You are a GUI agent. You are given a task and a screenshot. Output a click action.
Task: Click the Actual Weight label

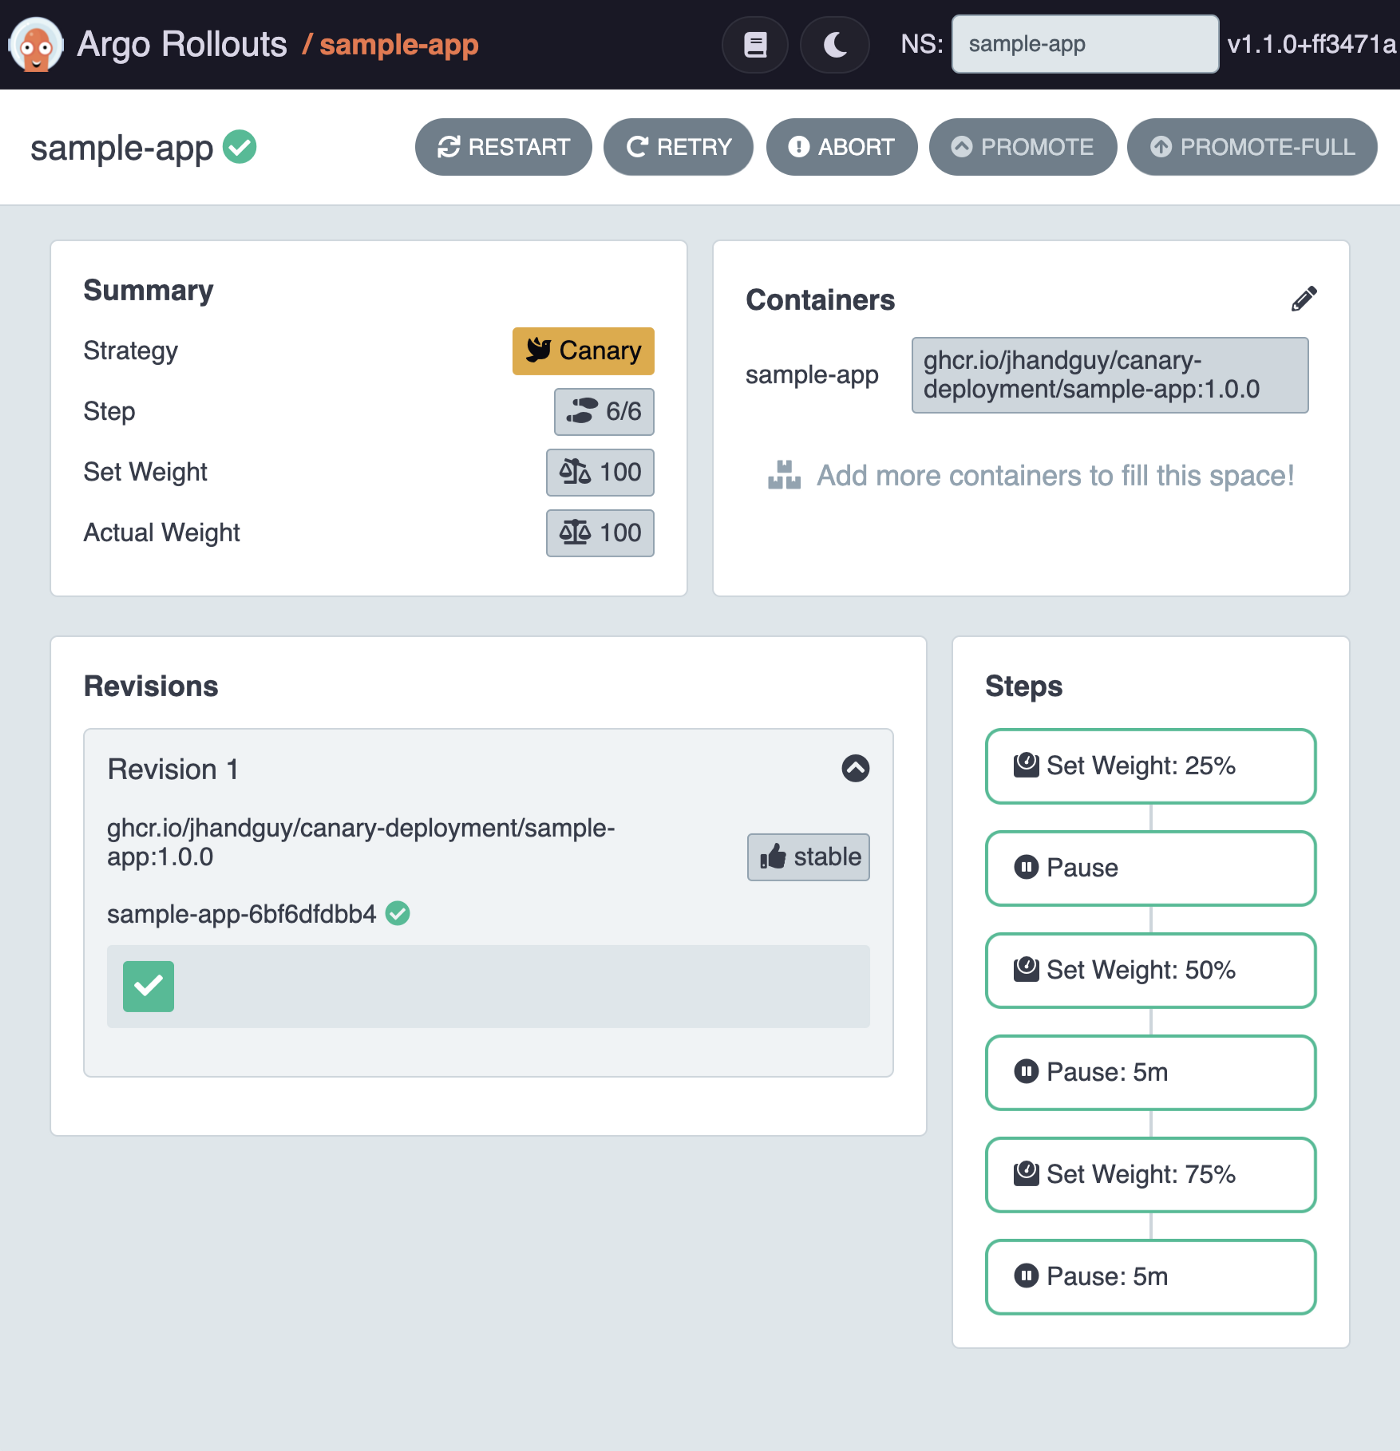162,533
